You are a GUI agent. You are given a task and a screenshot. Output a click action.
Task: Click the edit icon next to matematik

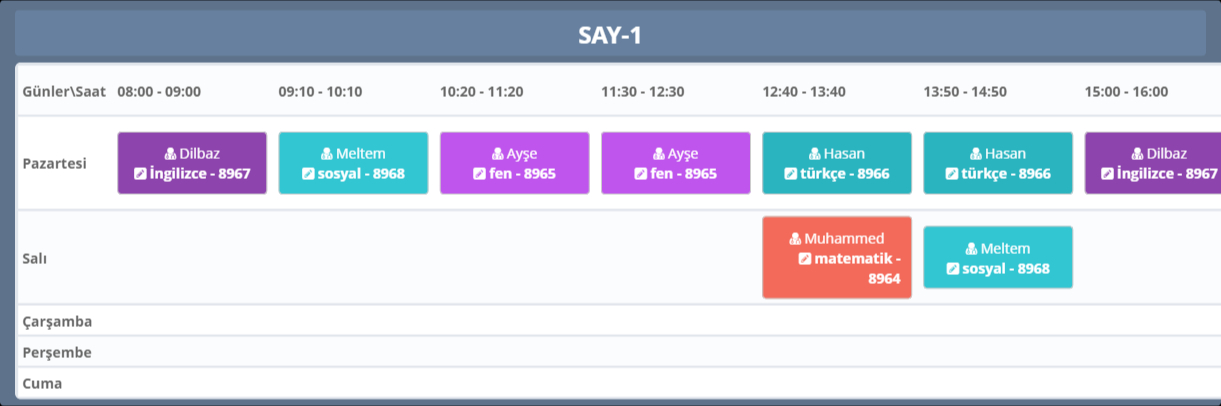coord(805,259)
